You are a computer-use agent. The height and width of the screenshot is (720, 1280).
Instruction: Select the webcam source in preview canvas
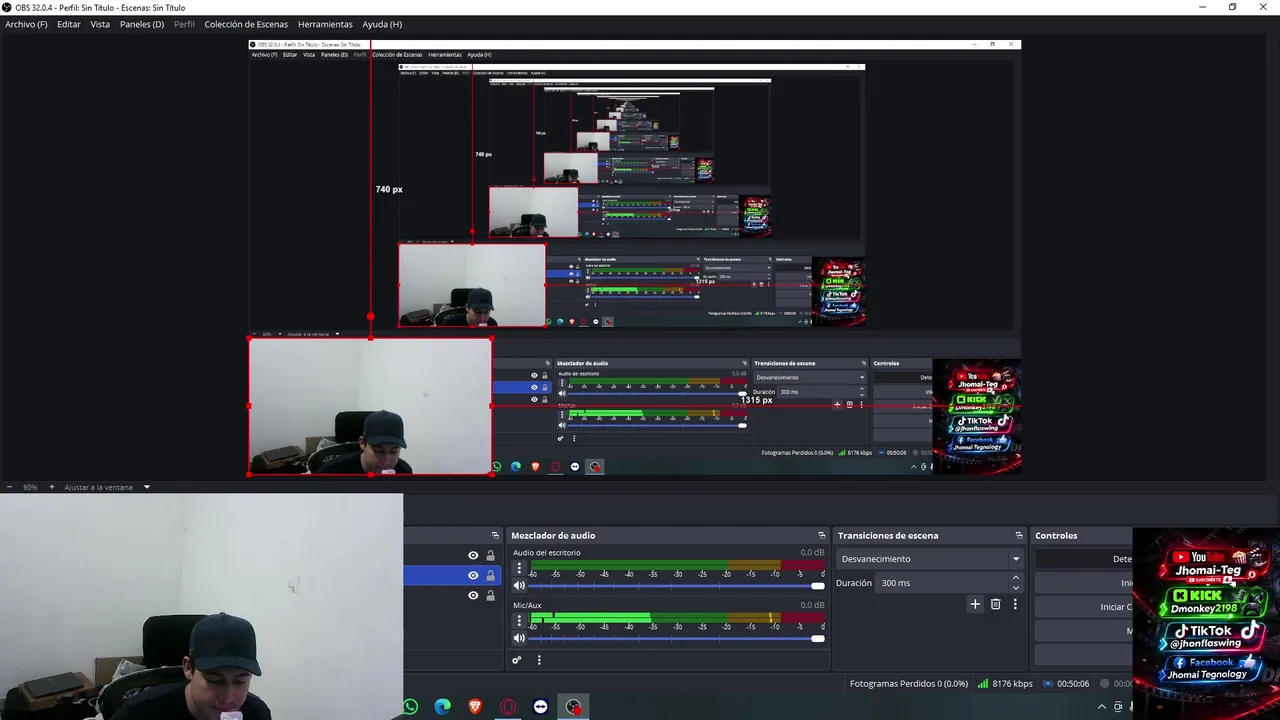click(370, 406)
